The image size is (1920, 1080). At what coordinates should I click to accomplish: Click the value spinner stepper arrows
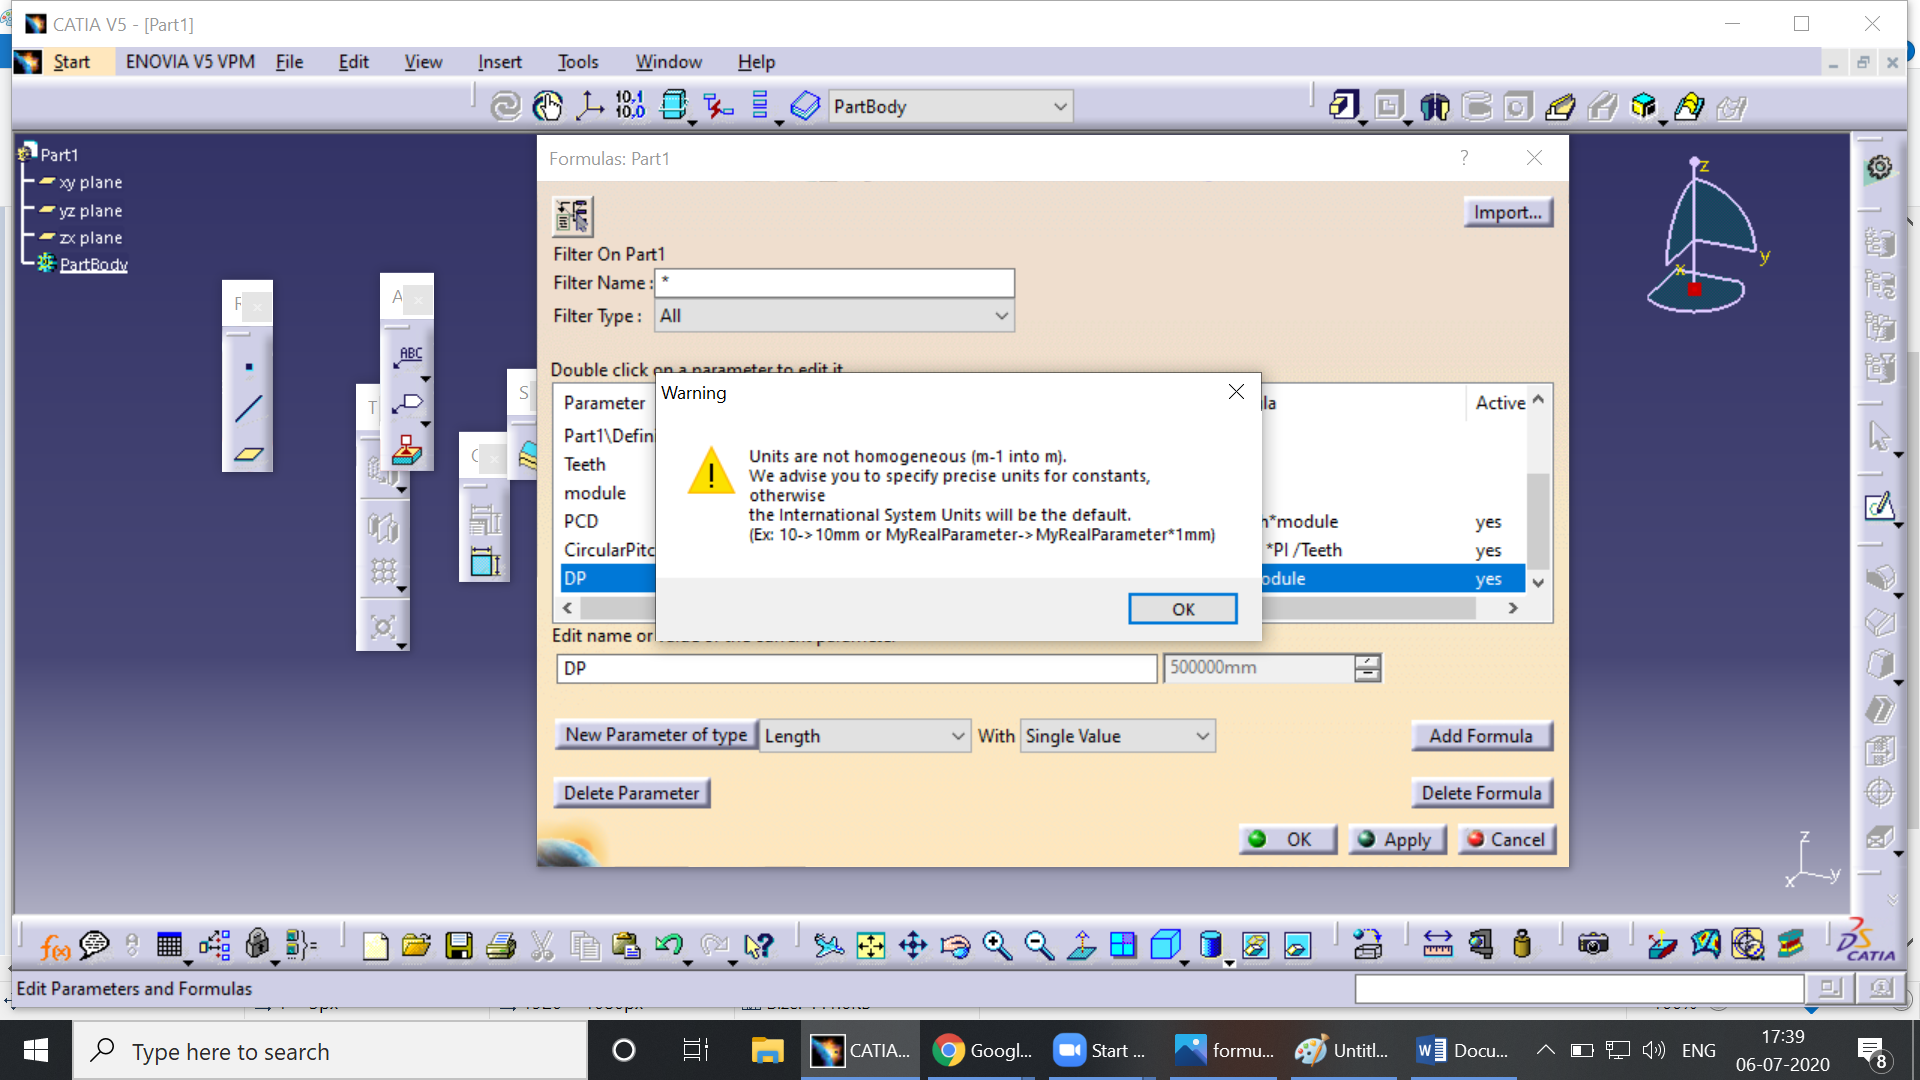coord(1367,668)
